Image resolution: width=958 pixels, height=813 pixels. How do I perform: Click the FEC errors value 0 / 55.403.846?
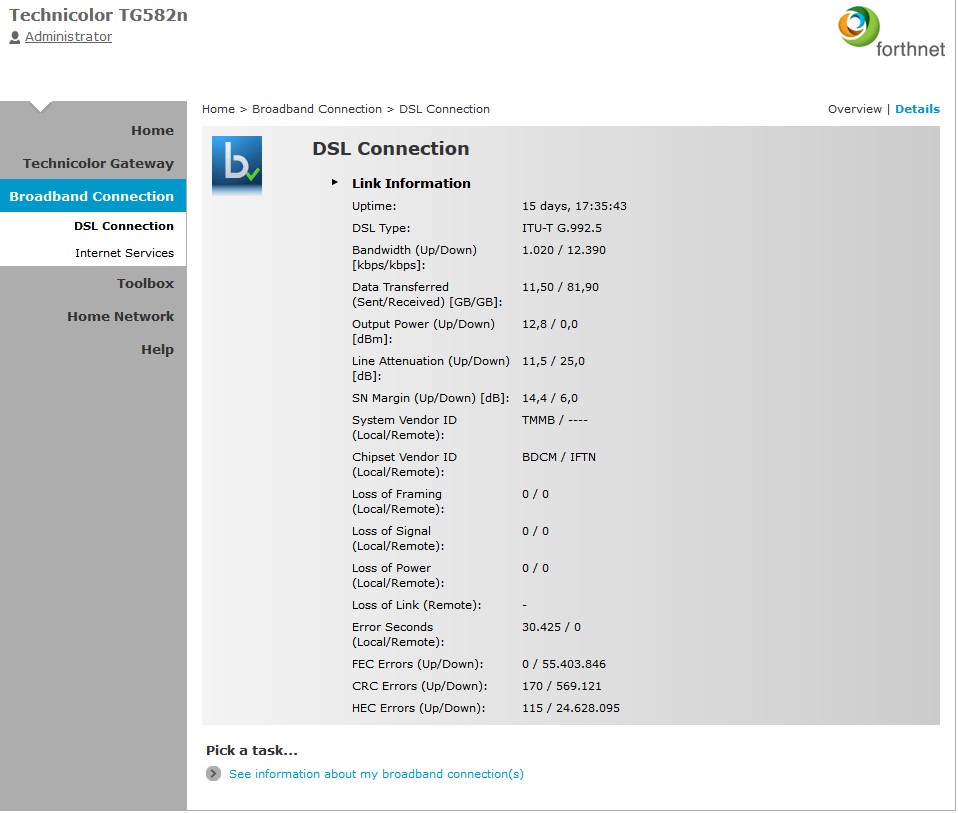click(564, 664)
